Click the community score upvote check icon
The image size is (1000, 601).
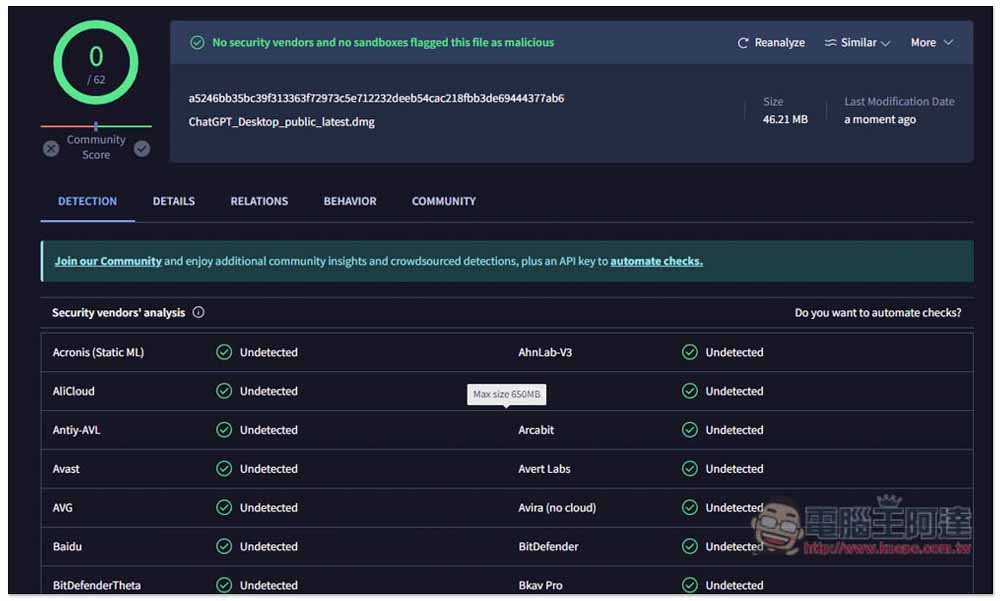point(142,149)
